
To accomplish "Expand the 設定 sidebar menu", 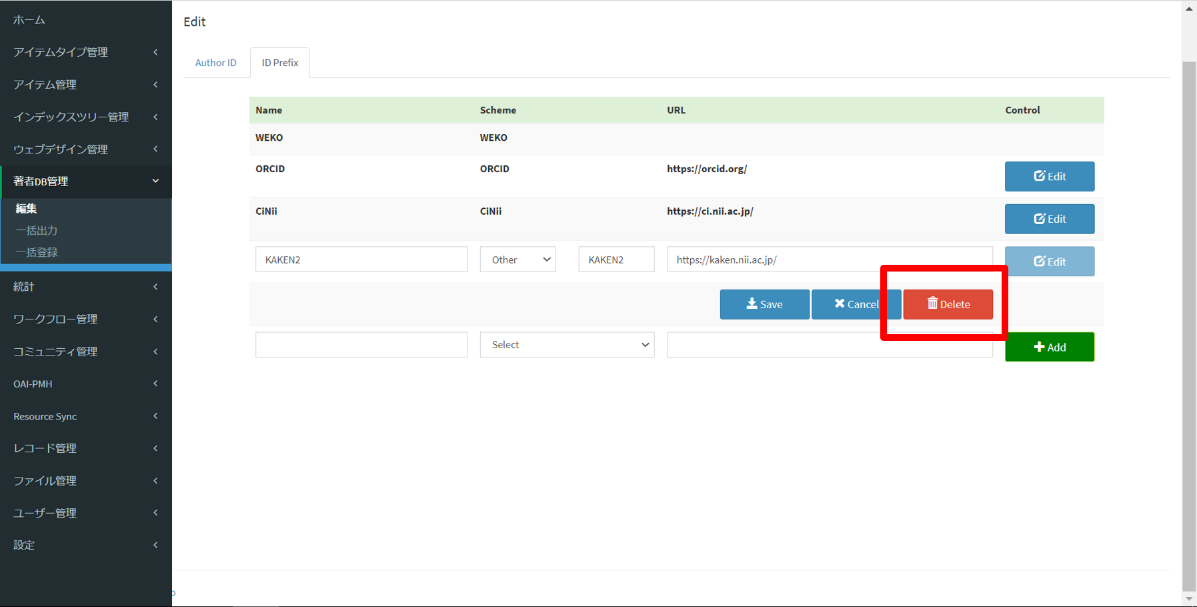I will [85, 545].
